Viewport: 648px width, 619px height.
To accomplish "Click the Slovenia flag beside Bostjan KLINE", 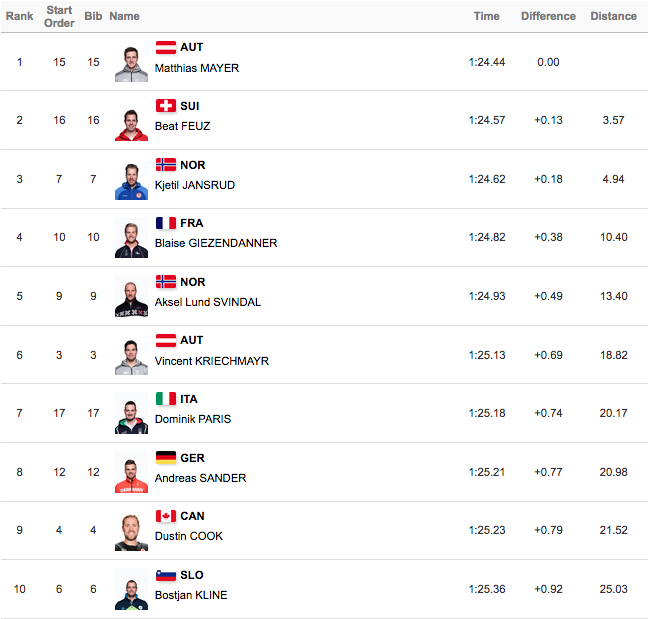I will point(166,575).
